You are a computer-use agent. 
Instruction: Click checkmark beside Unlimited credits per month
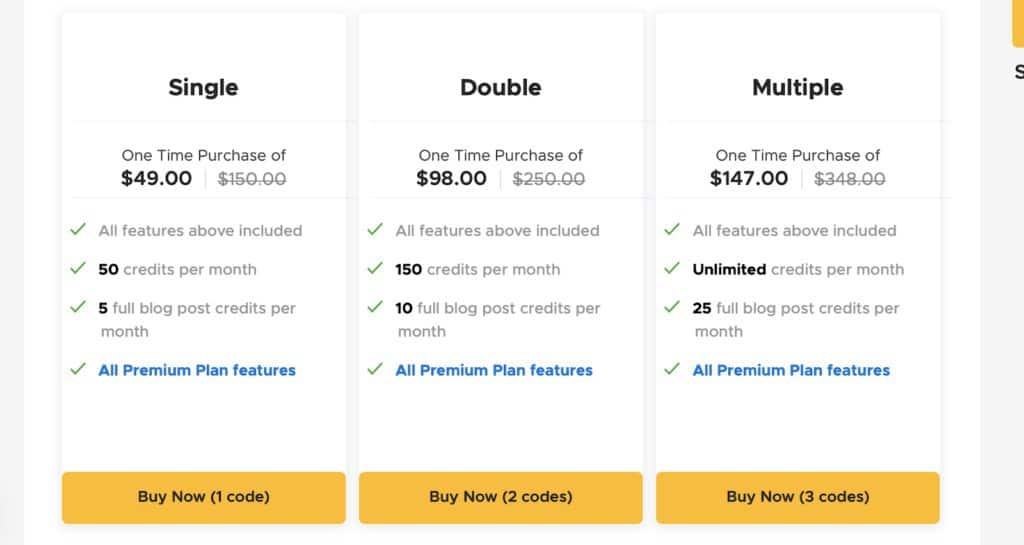pyautogui.click(x=672, y=268)
